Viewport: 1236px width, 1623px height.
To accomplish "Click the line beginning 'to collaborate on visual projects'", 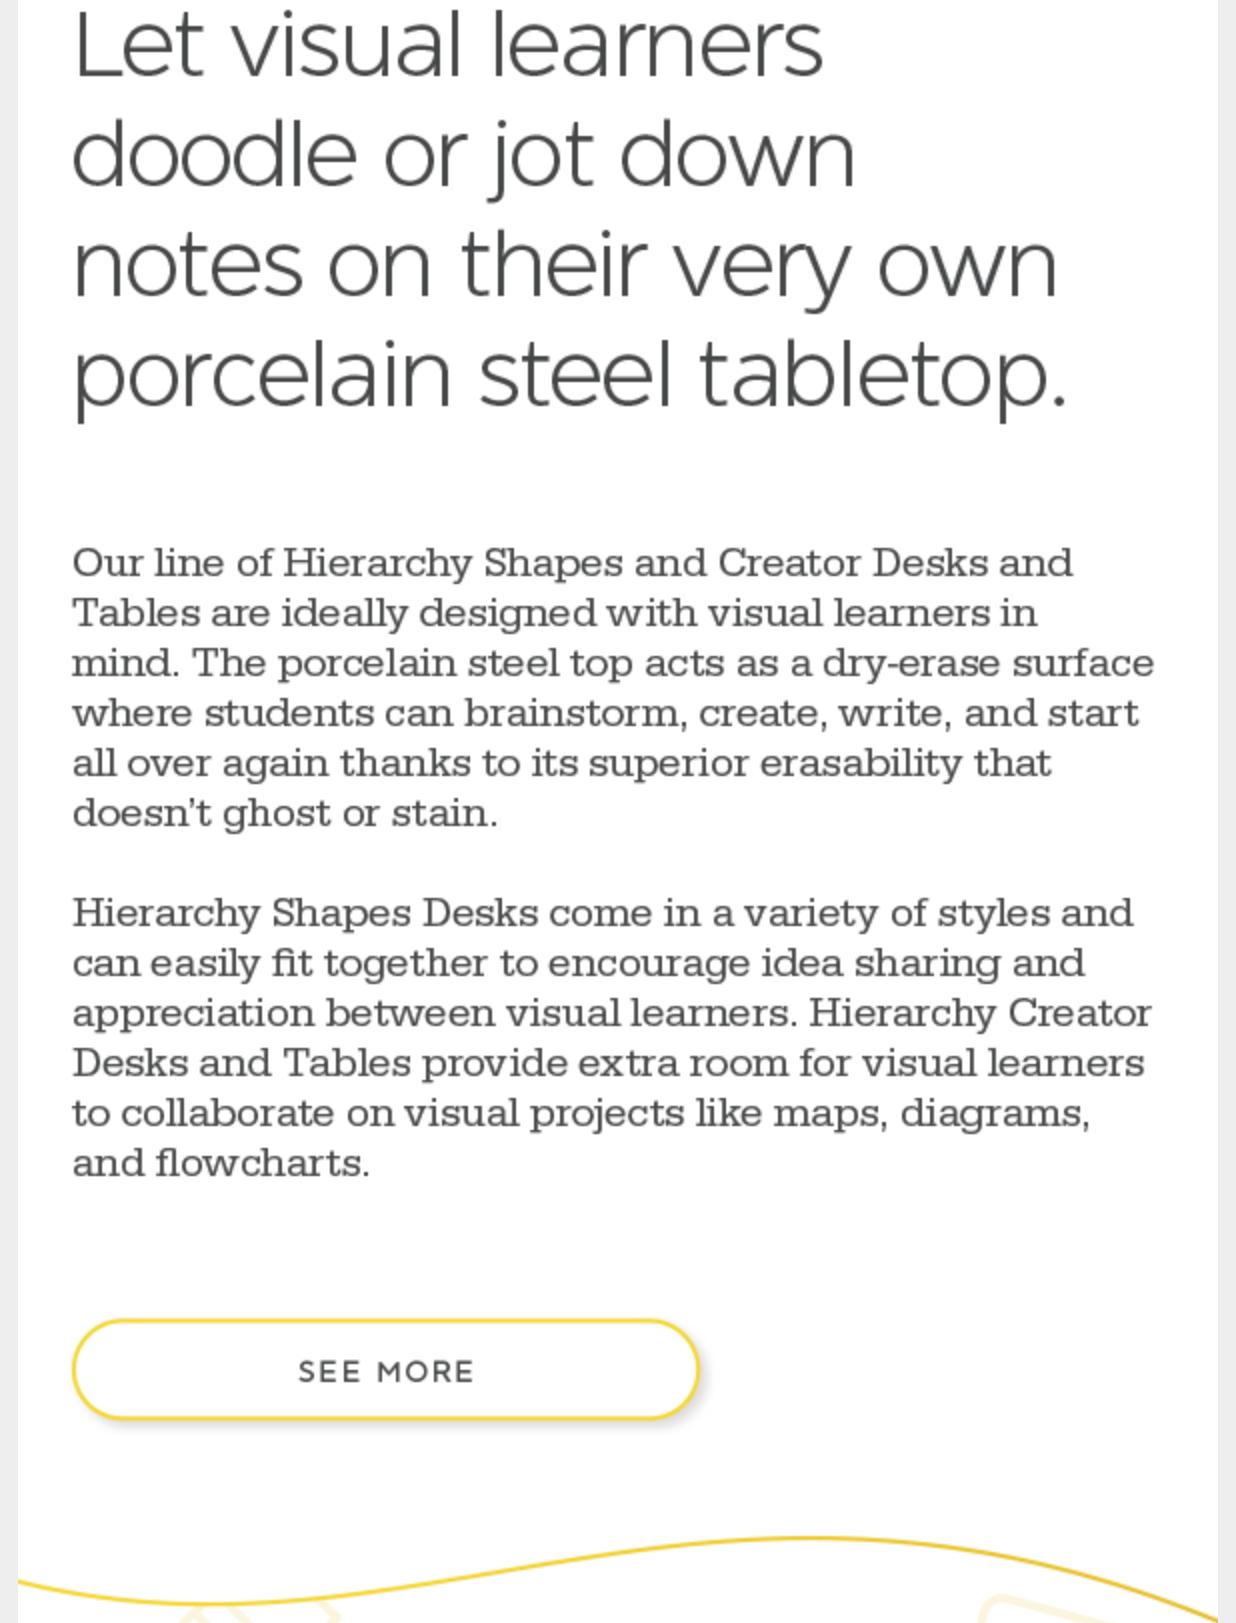I will [x=581, y=1113].
